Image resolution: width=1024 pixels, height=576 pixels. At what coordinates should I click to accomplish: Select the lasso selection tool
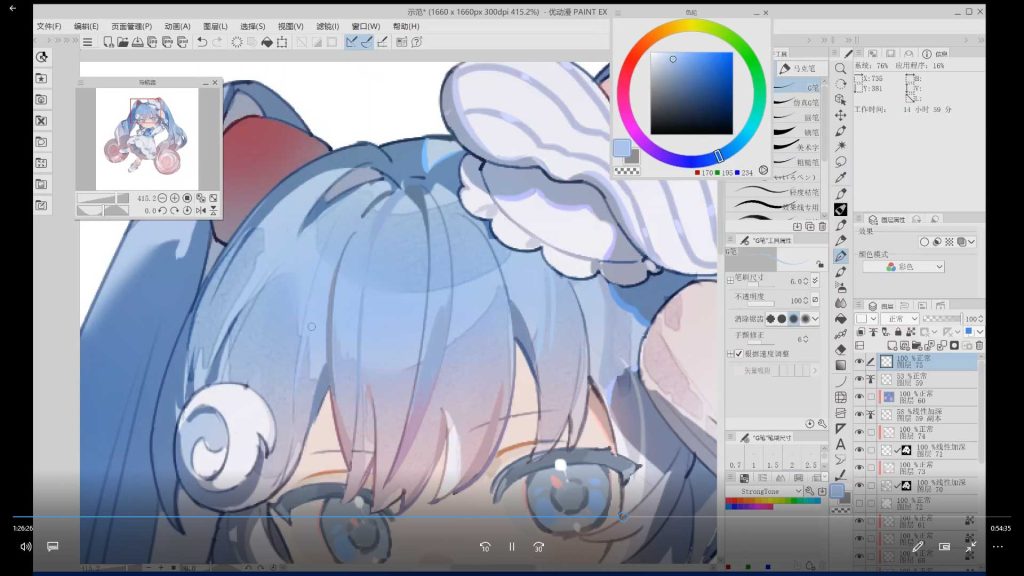840,162
